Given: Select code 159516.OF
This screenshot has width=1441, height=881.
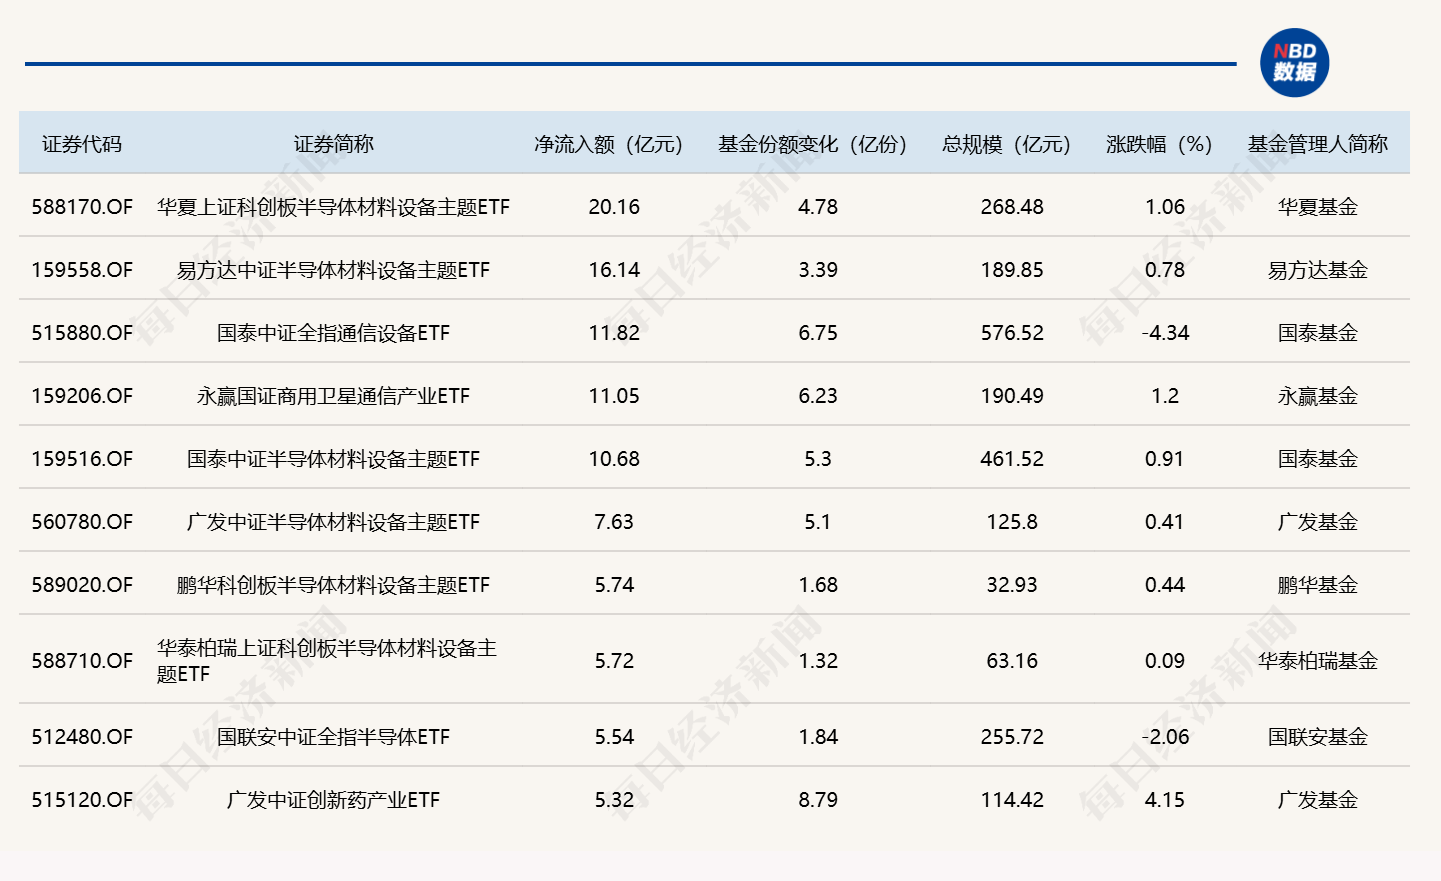Looking at the screenshot, I should click(82, 459).
